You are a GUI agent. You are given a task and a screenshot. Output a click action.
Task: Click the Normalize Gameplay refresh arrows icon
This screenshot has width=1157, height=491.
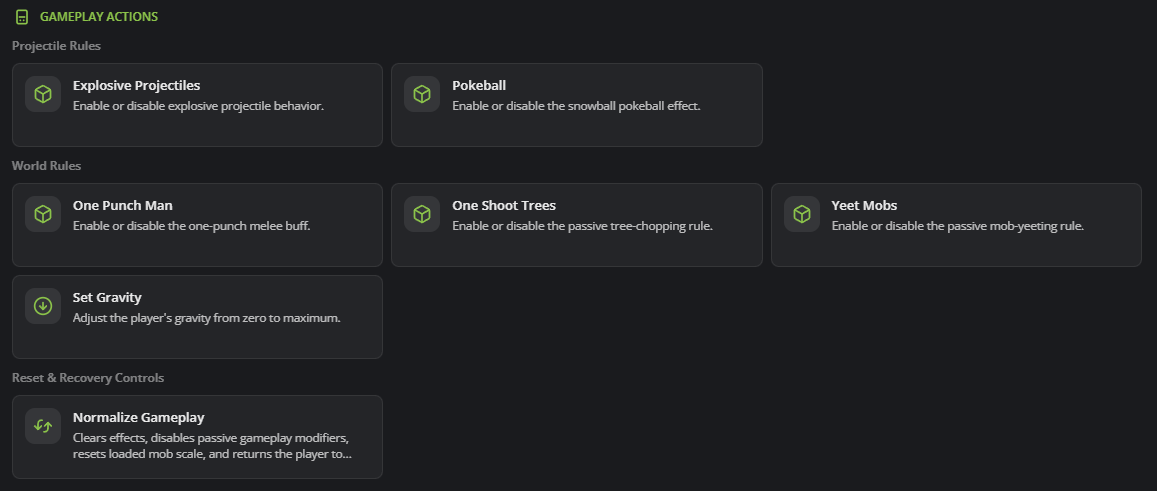[43, 426]
